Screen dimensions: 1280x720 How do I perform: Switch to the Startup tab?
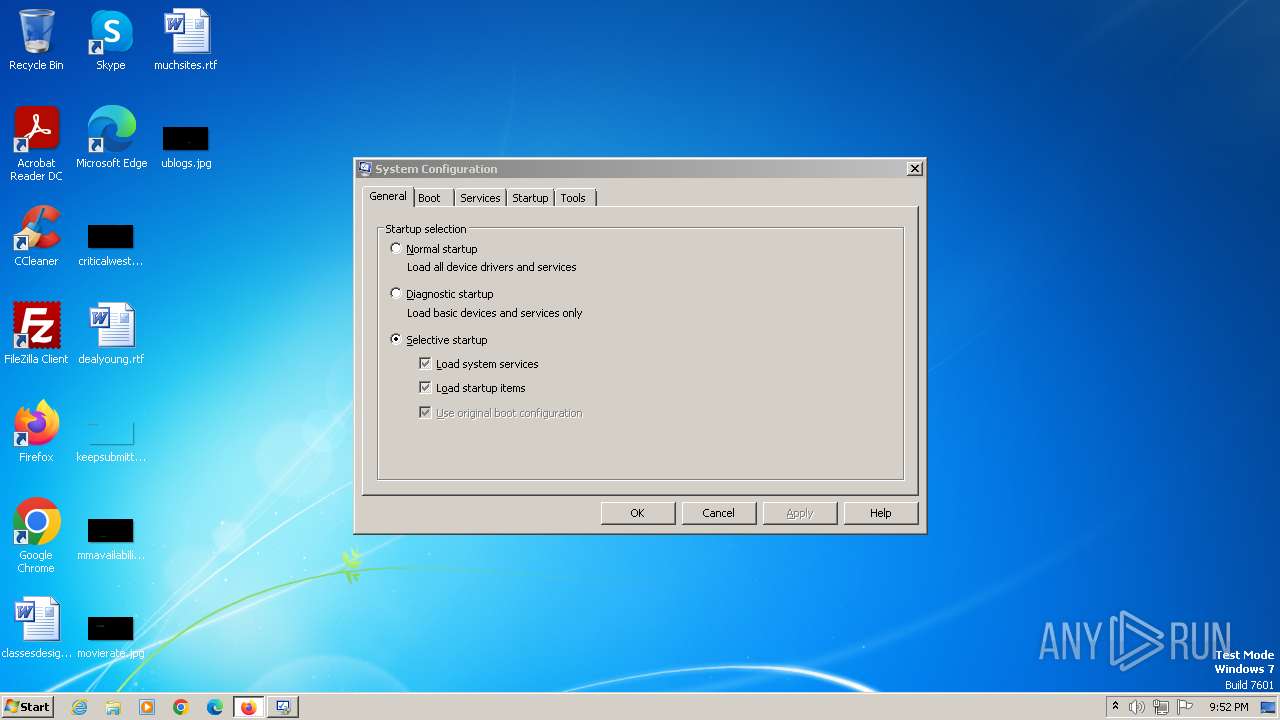[530, 198]
